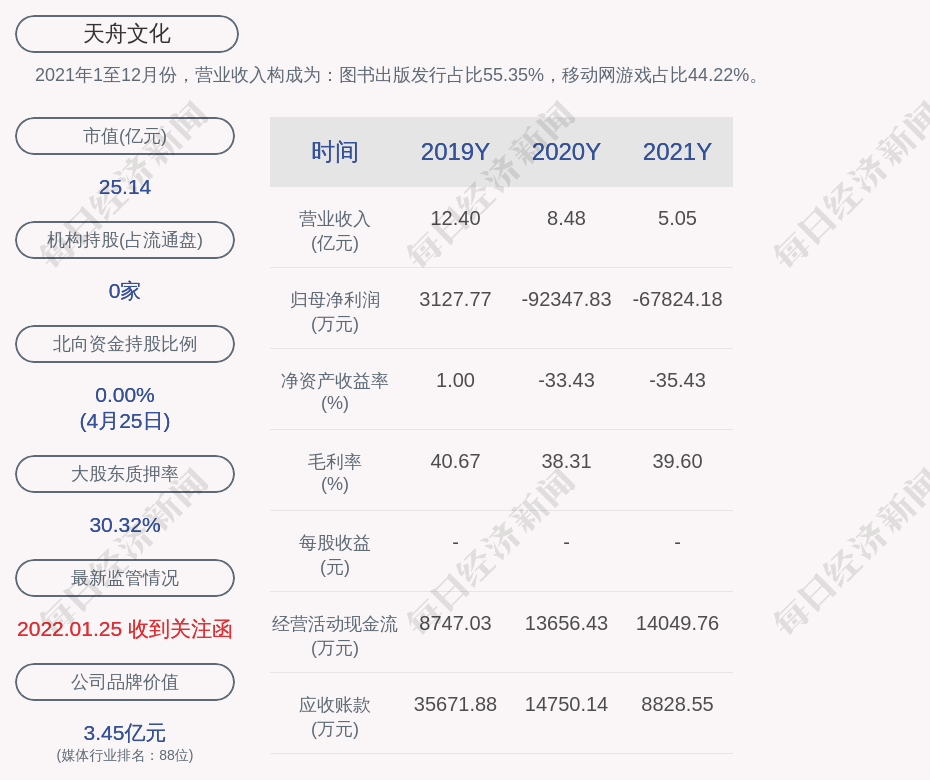Viewport: 930px width, 780px height.
Task: Select receivables value 8828.55
Action: point(677,704)
